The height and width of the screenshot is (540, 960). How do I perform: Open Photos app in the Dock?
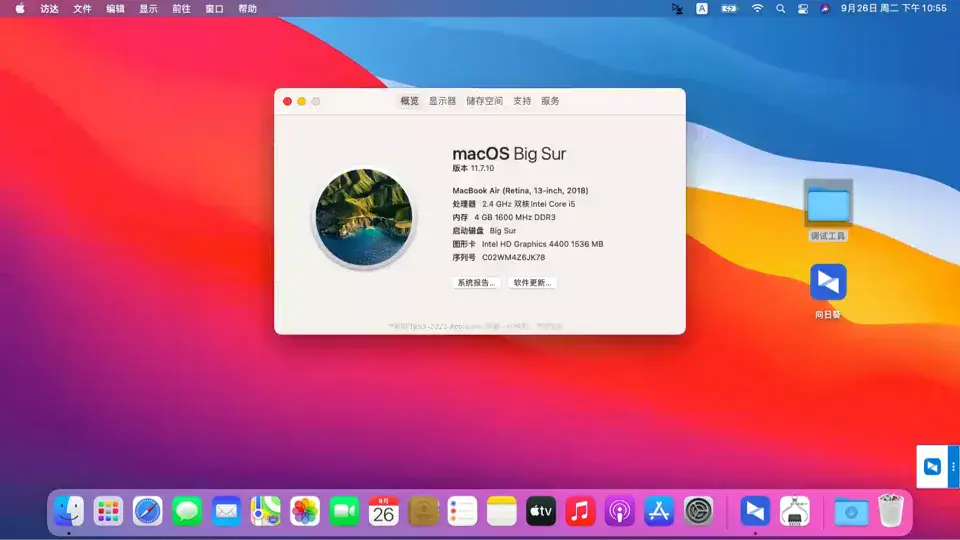pos(305,511)
